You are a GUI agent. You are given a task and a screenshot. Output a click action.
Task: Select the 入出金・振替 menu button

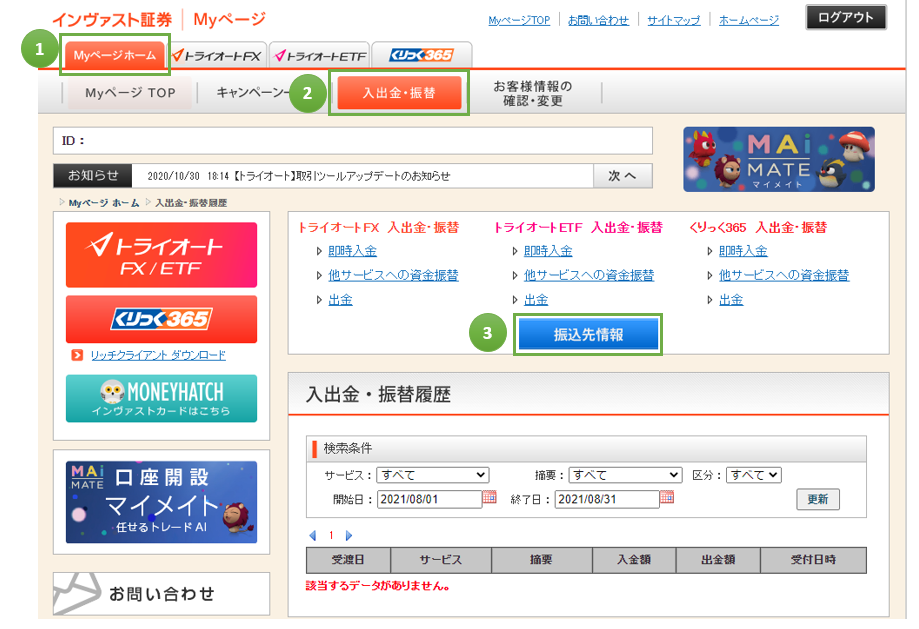(x=399, y=93)
